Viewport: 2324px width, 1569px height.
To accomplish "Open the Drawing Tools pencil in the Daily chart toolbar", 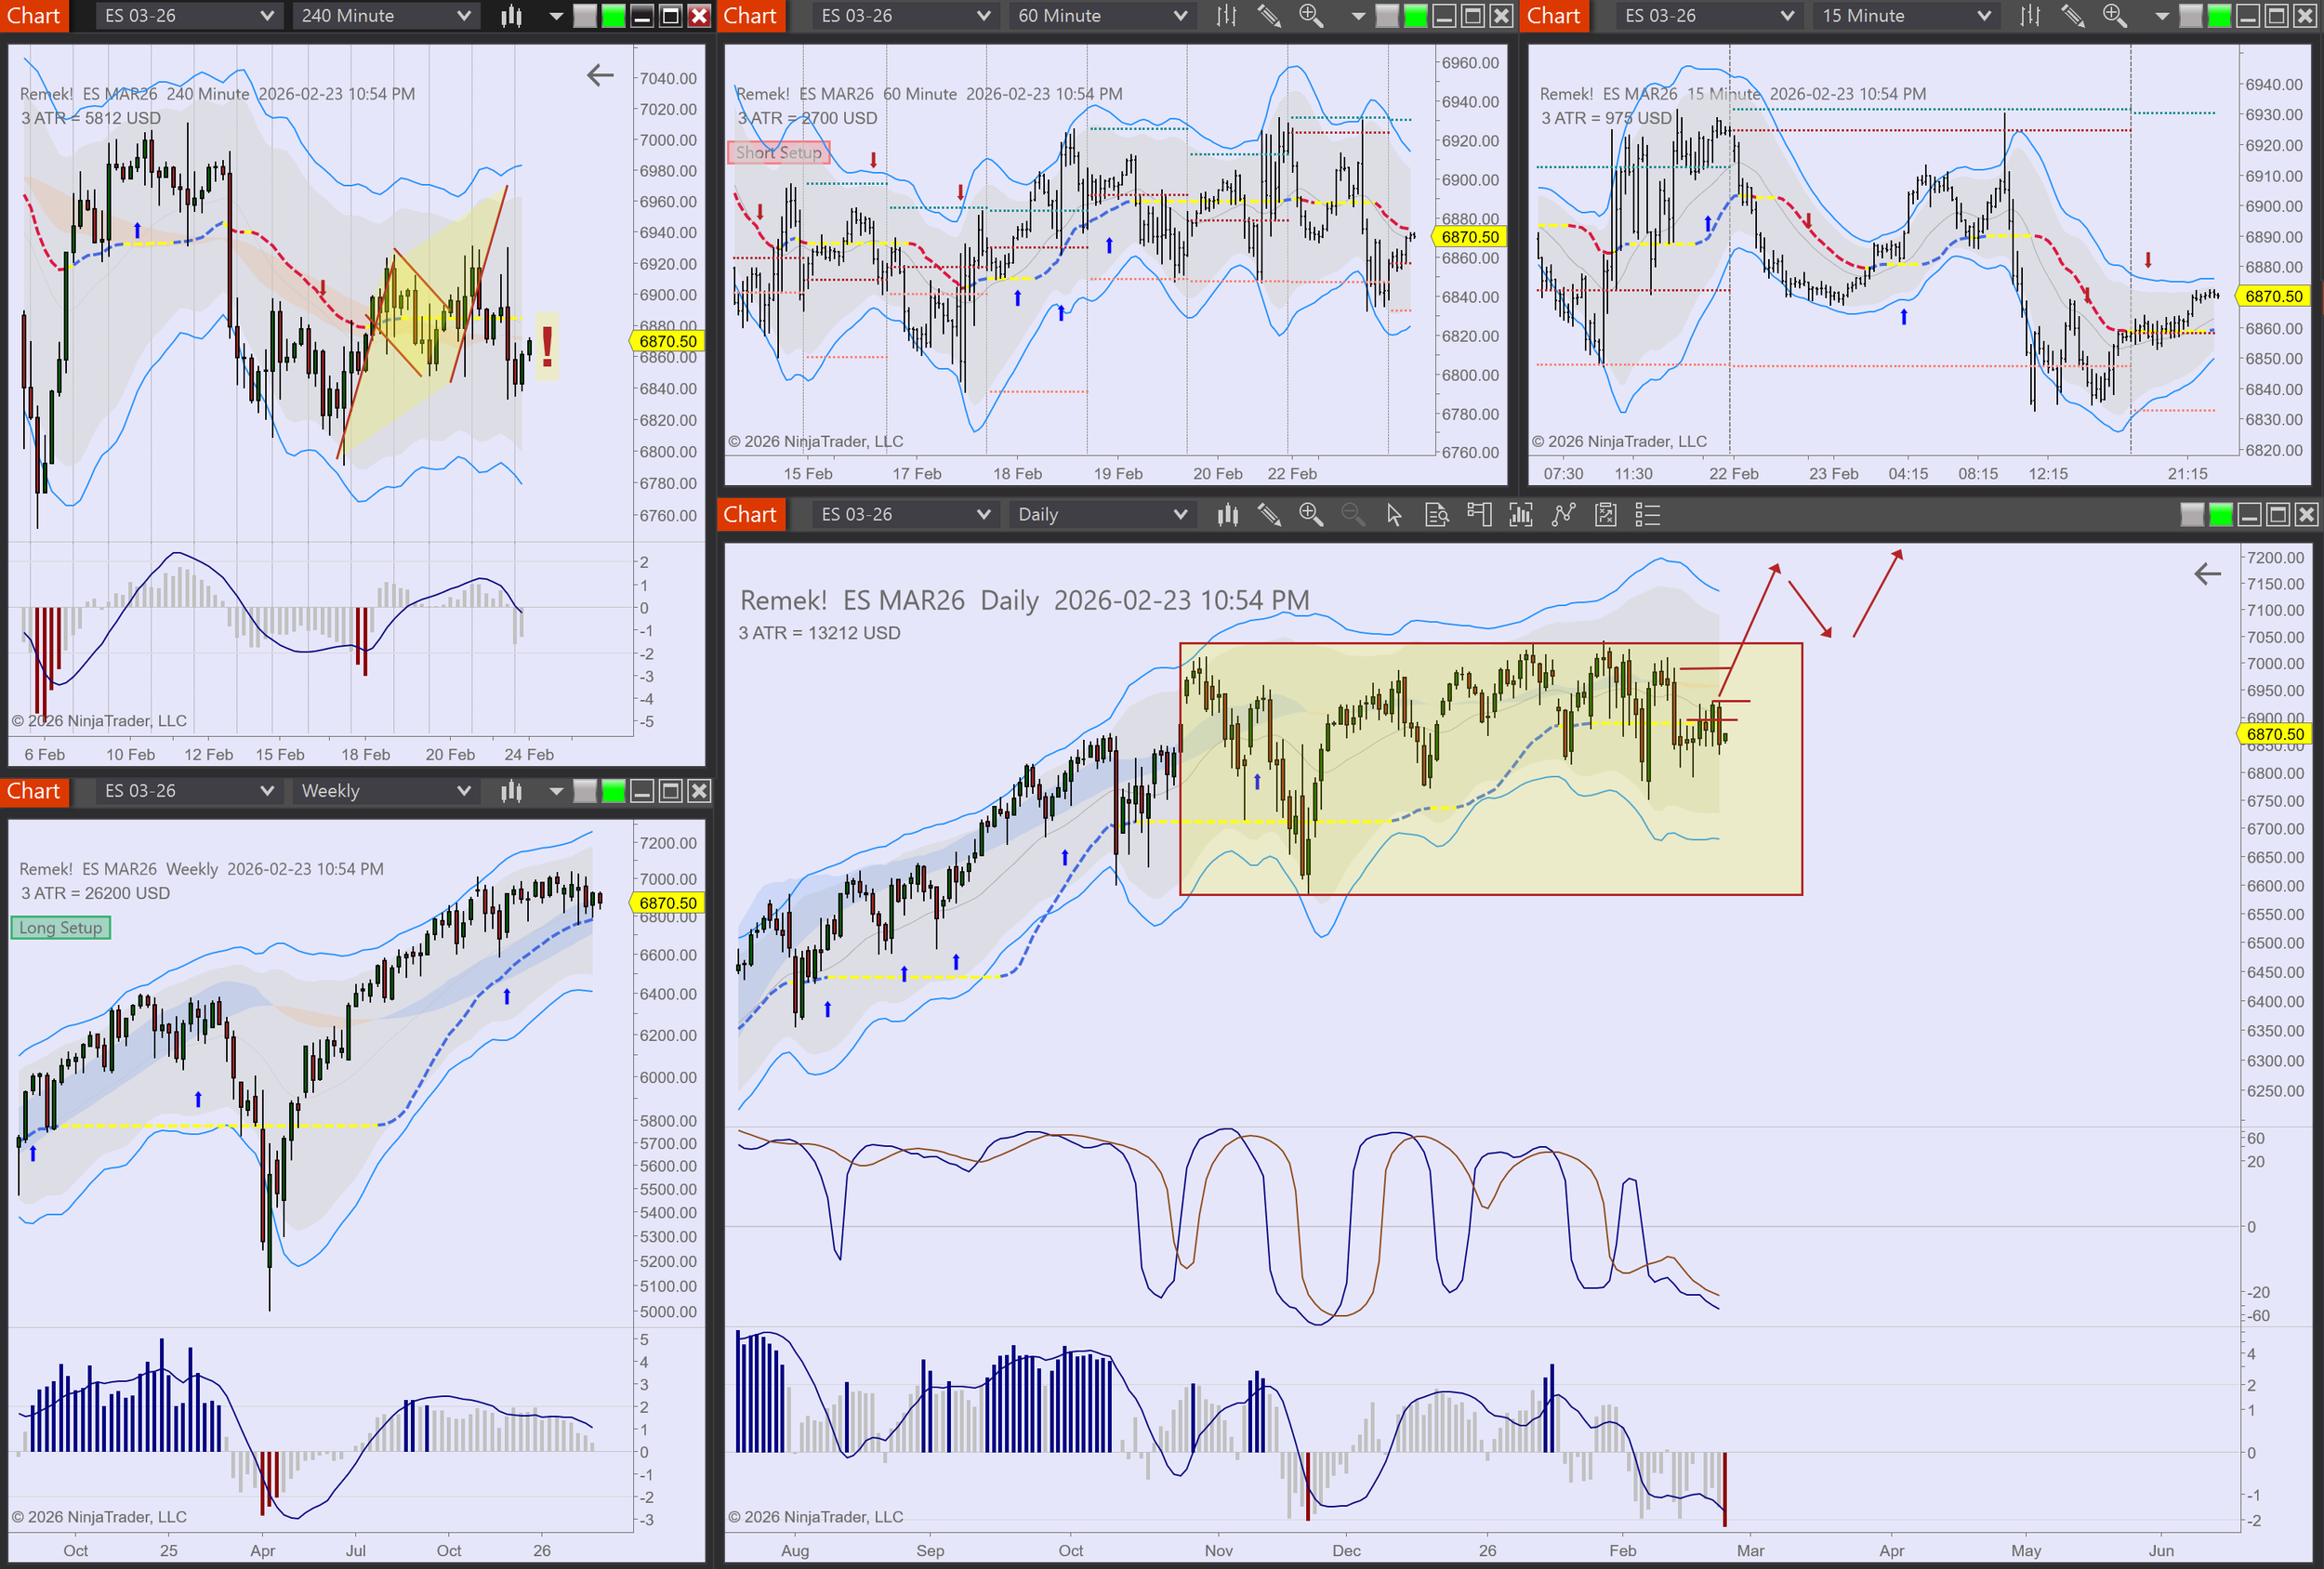I will (1269, 515).
